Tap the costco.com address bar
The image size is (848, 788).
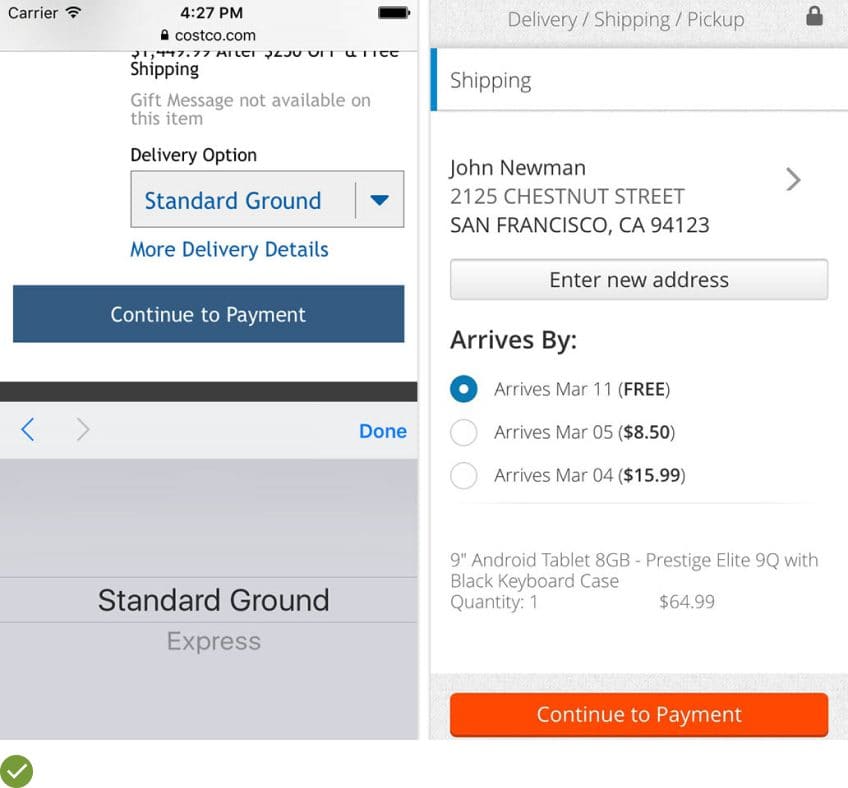[x=208, y=35]
